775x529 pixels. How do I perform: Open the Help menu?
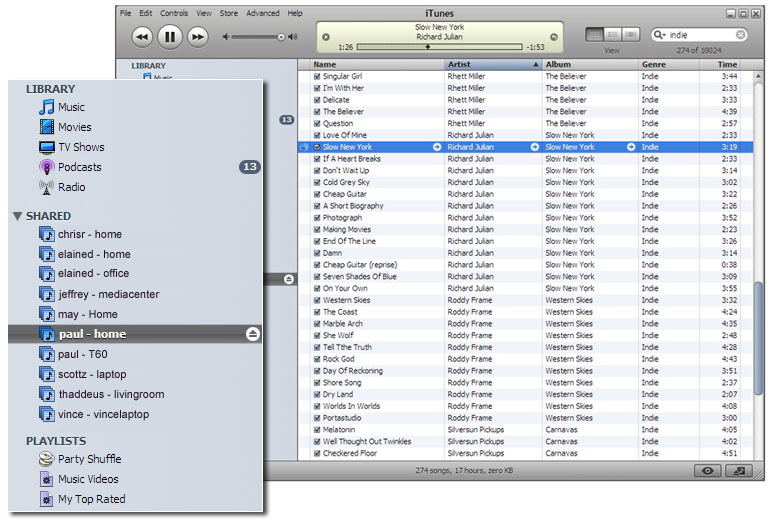[x=295, y=13]
